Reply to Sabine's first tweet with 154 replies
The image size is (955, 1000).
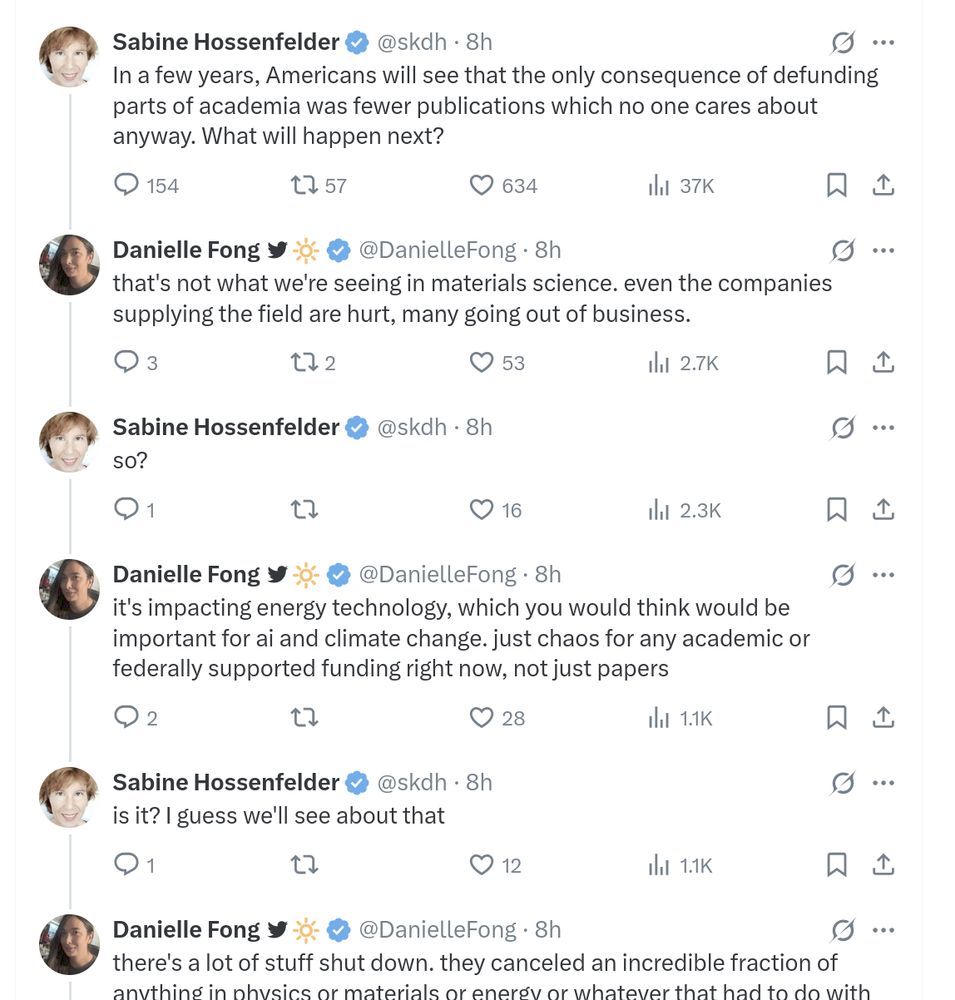(127, 185)
